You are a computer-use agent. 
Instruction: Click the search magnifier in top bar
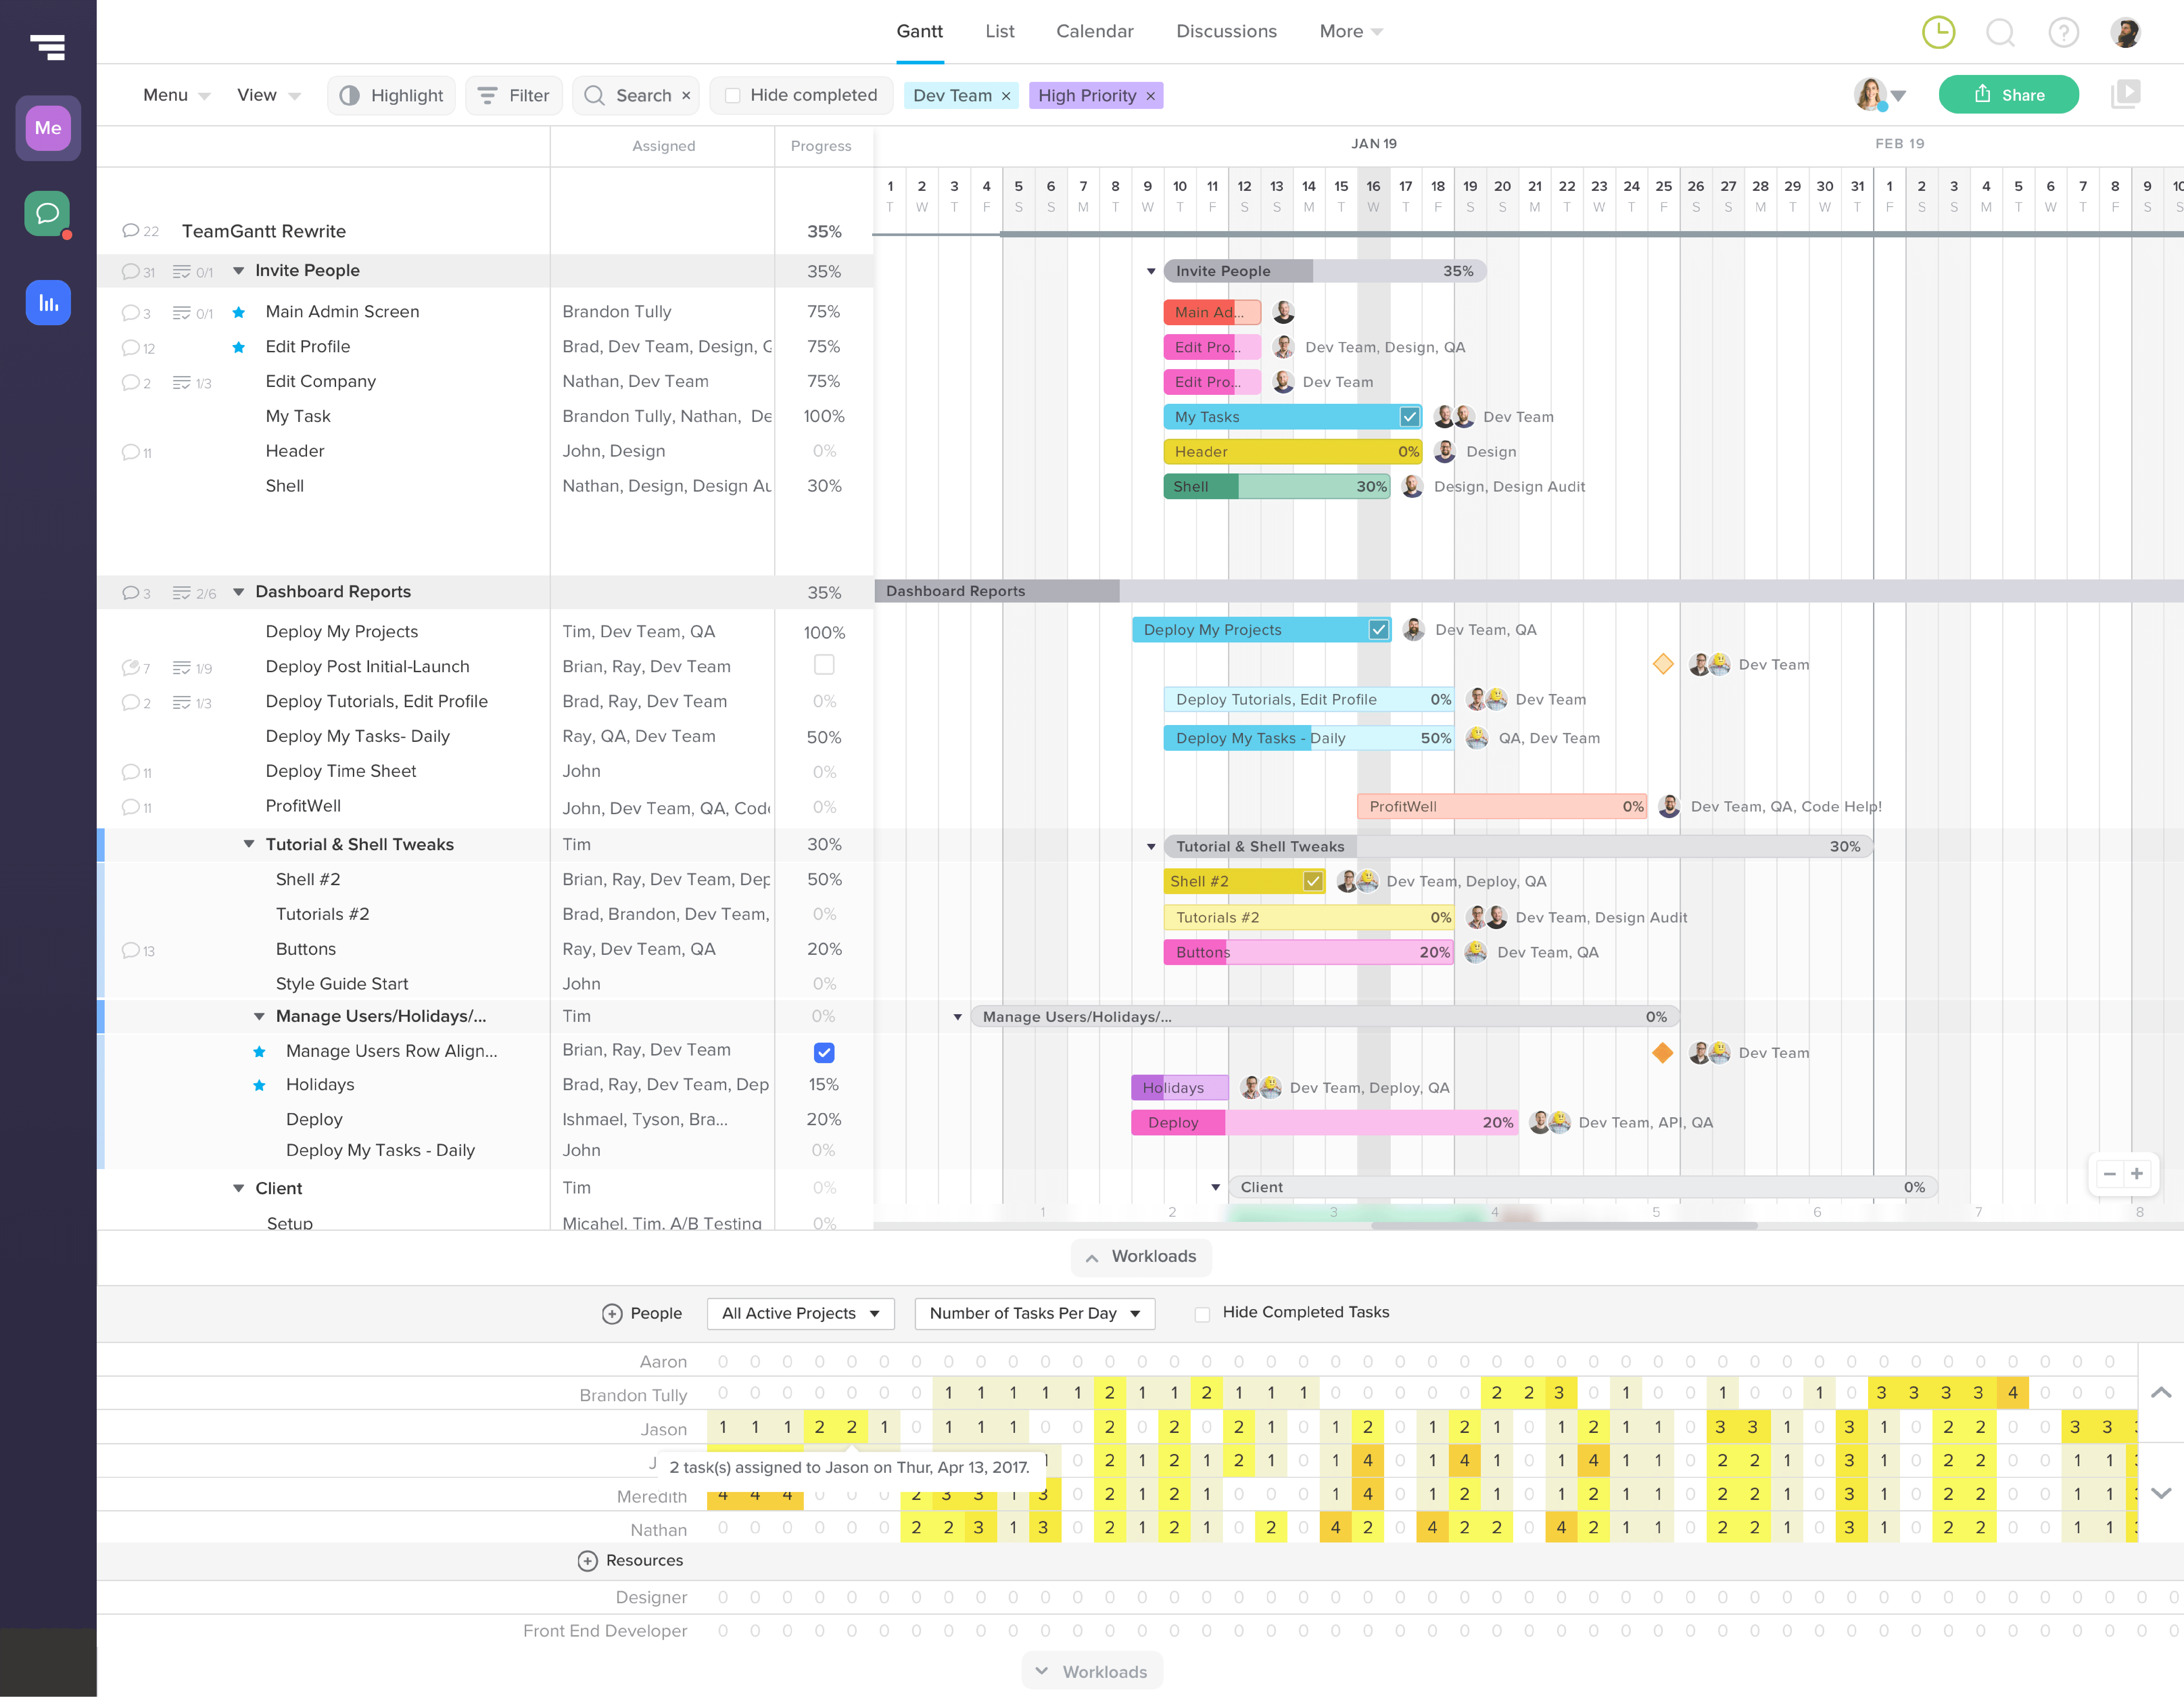[2000, 32]
